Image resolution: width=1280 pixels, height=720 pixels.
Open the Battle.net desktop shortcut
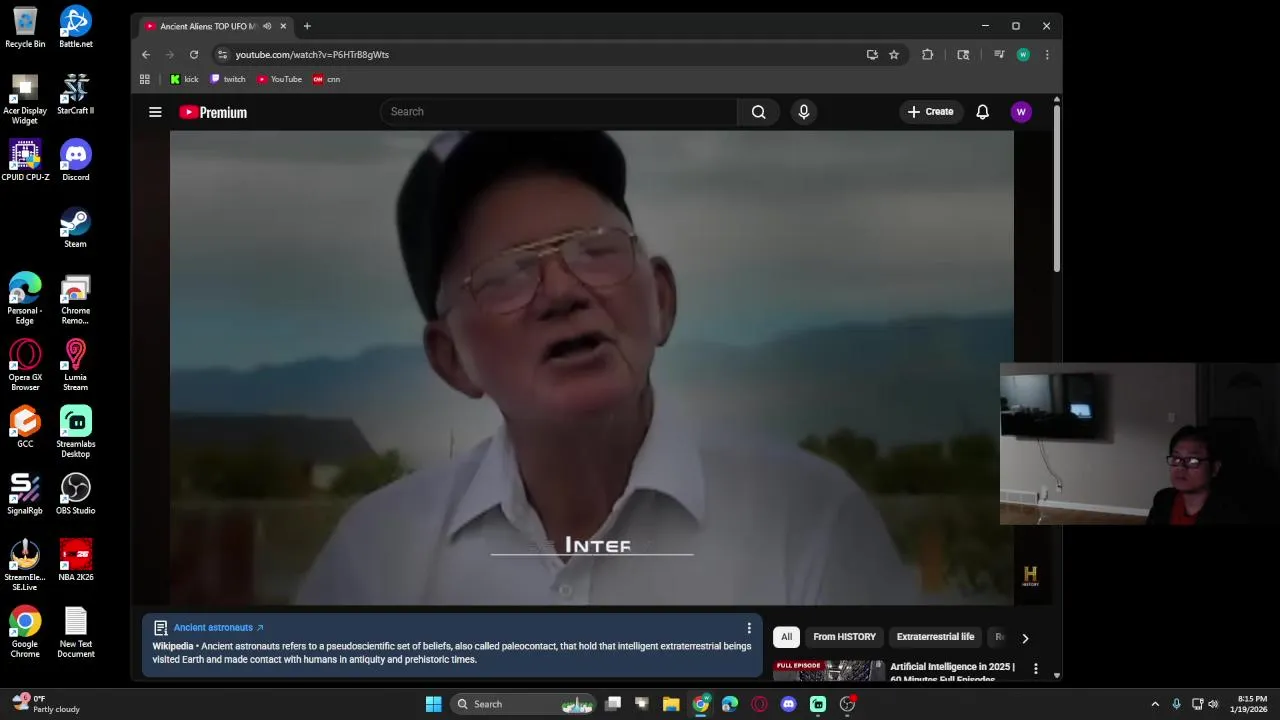(76, 27)
